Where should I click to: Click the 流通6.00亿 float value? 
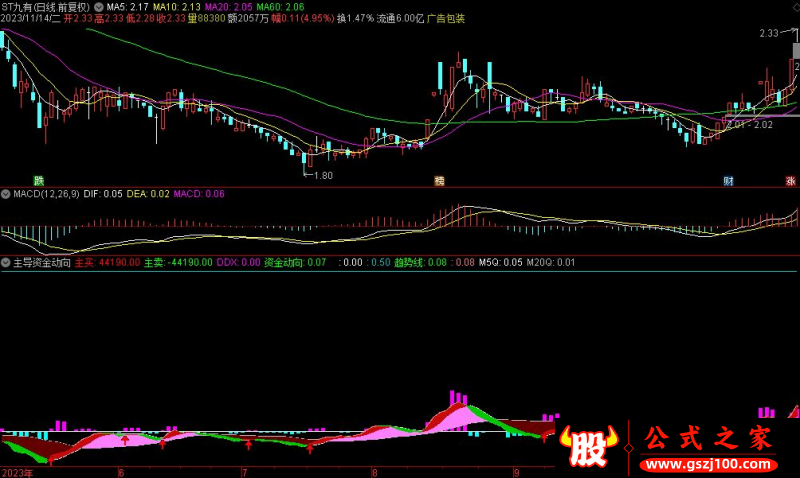pyautogui.click(x=401, y=19)
